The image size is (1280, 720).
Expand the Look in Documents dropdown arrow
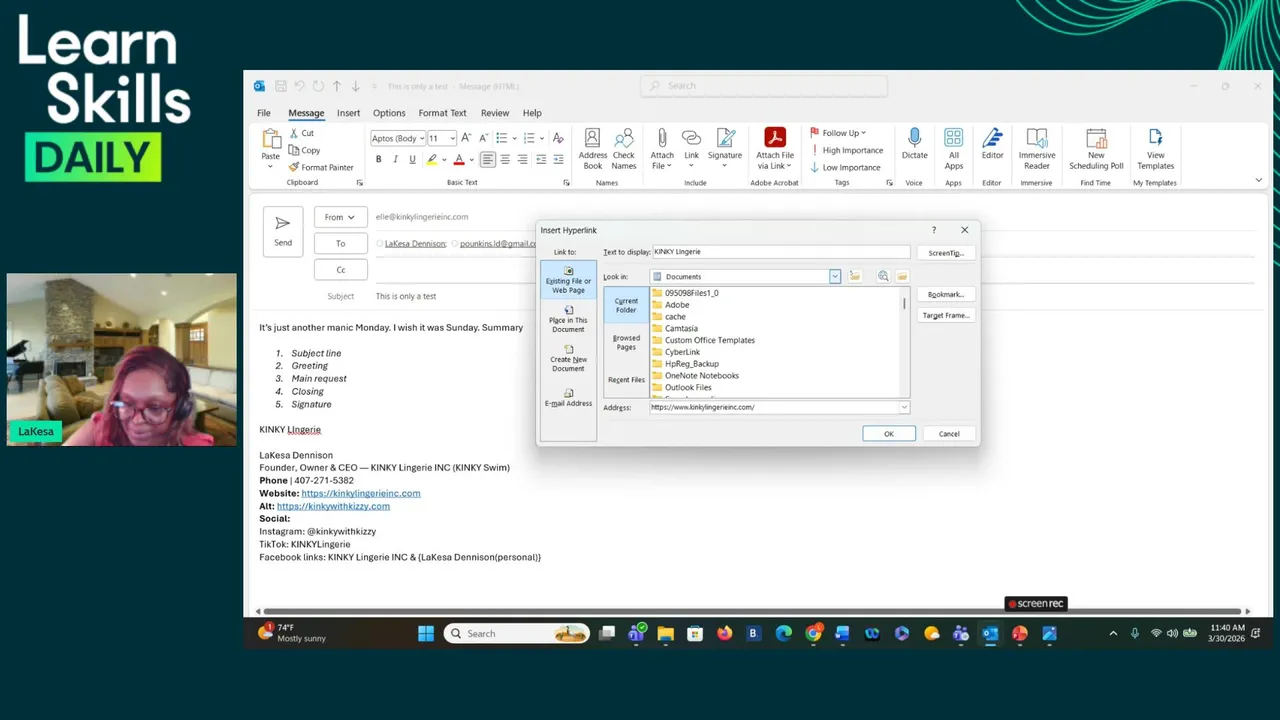[835, 276]
